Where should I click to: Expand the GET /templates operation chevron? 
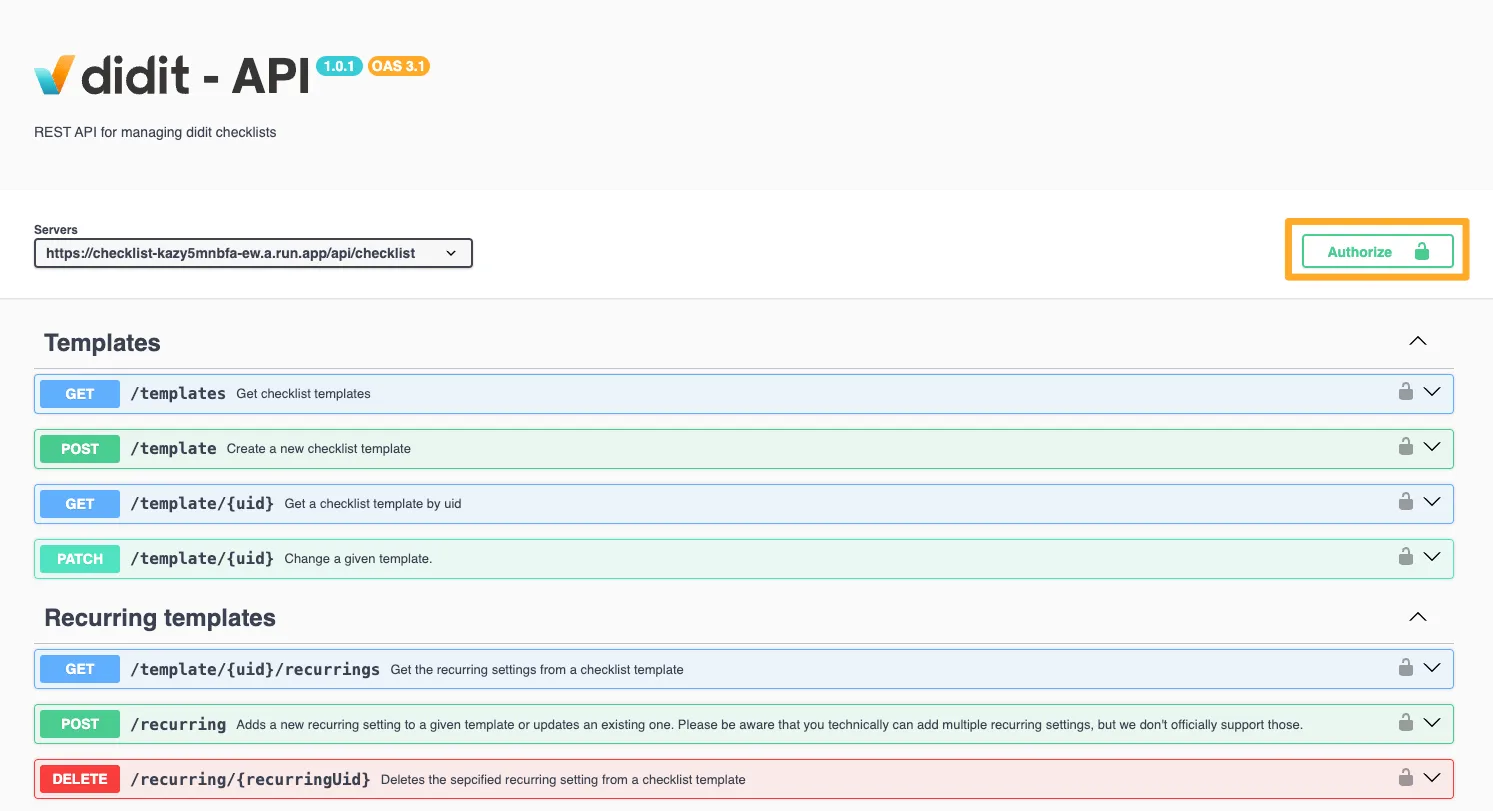pyautogui.click(x=1432, y=392)
